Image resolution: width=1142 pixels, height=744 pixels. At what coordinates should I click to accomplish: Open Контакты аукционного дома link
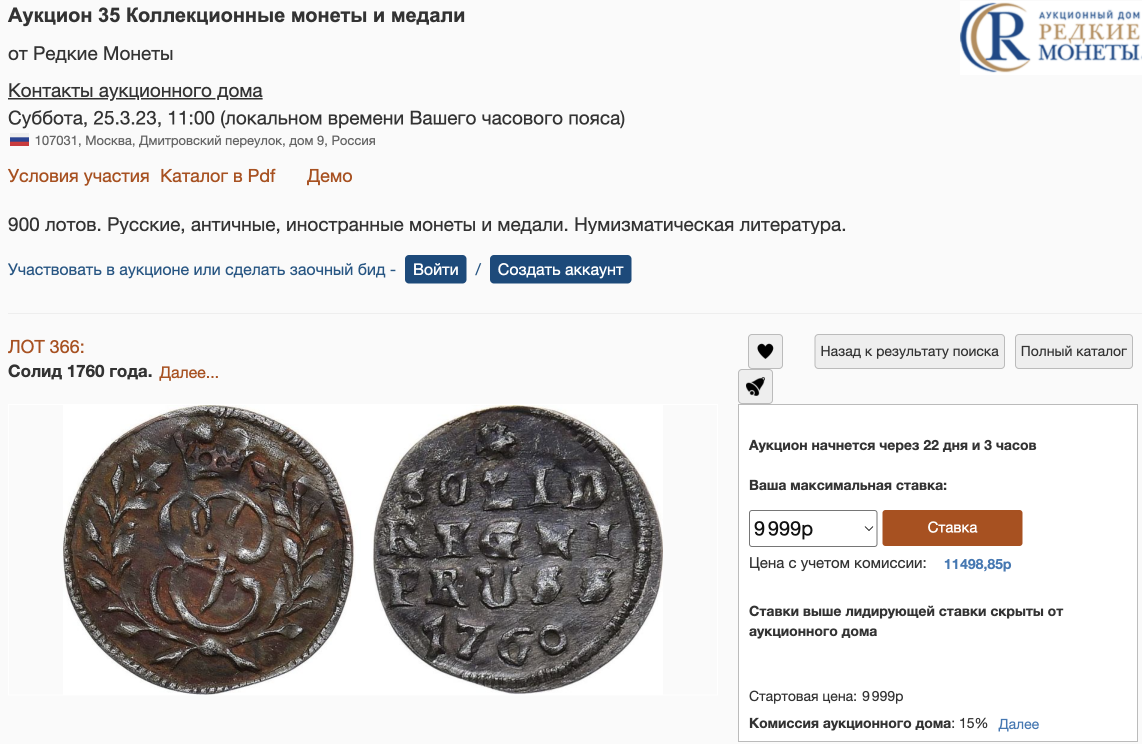(x=135, y=91)
